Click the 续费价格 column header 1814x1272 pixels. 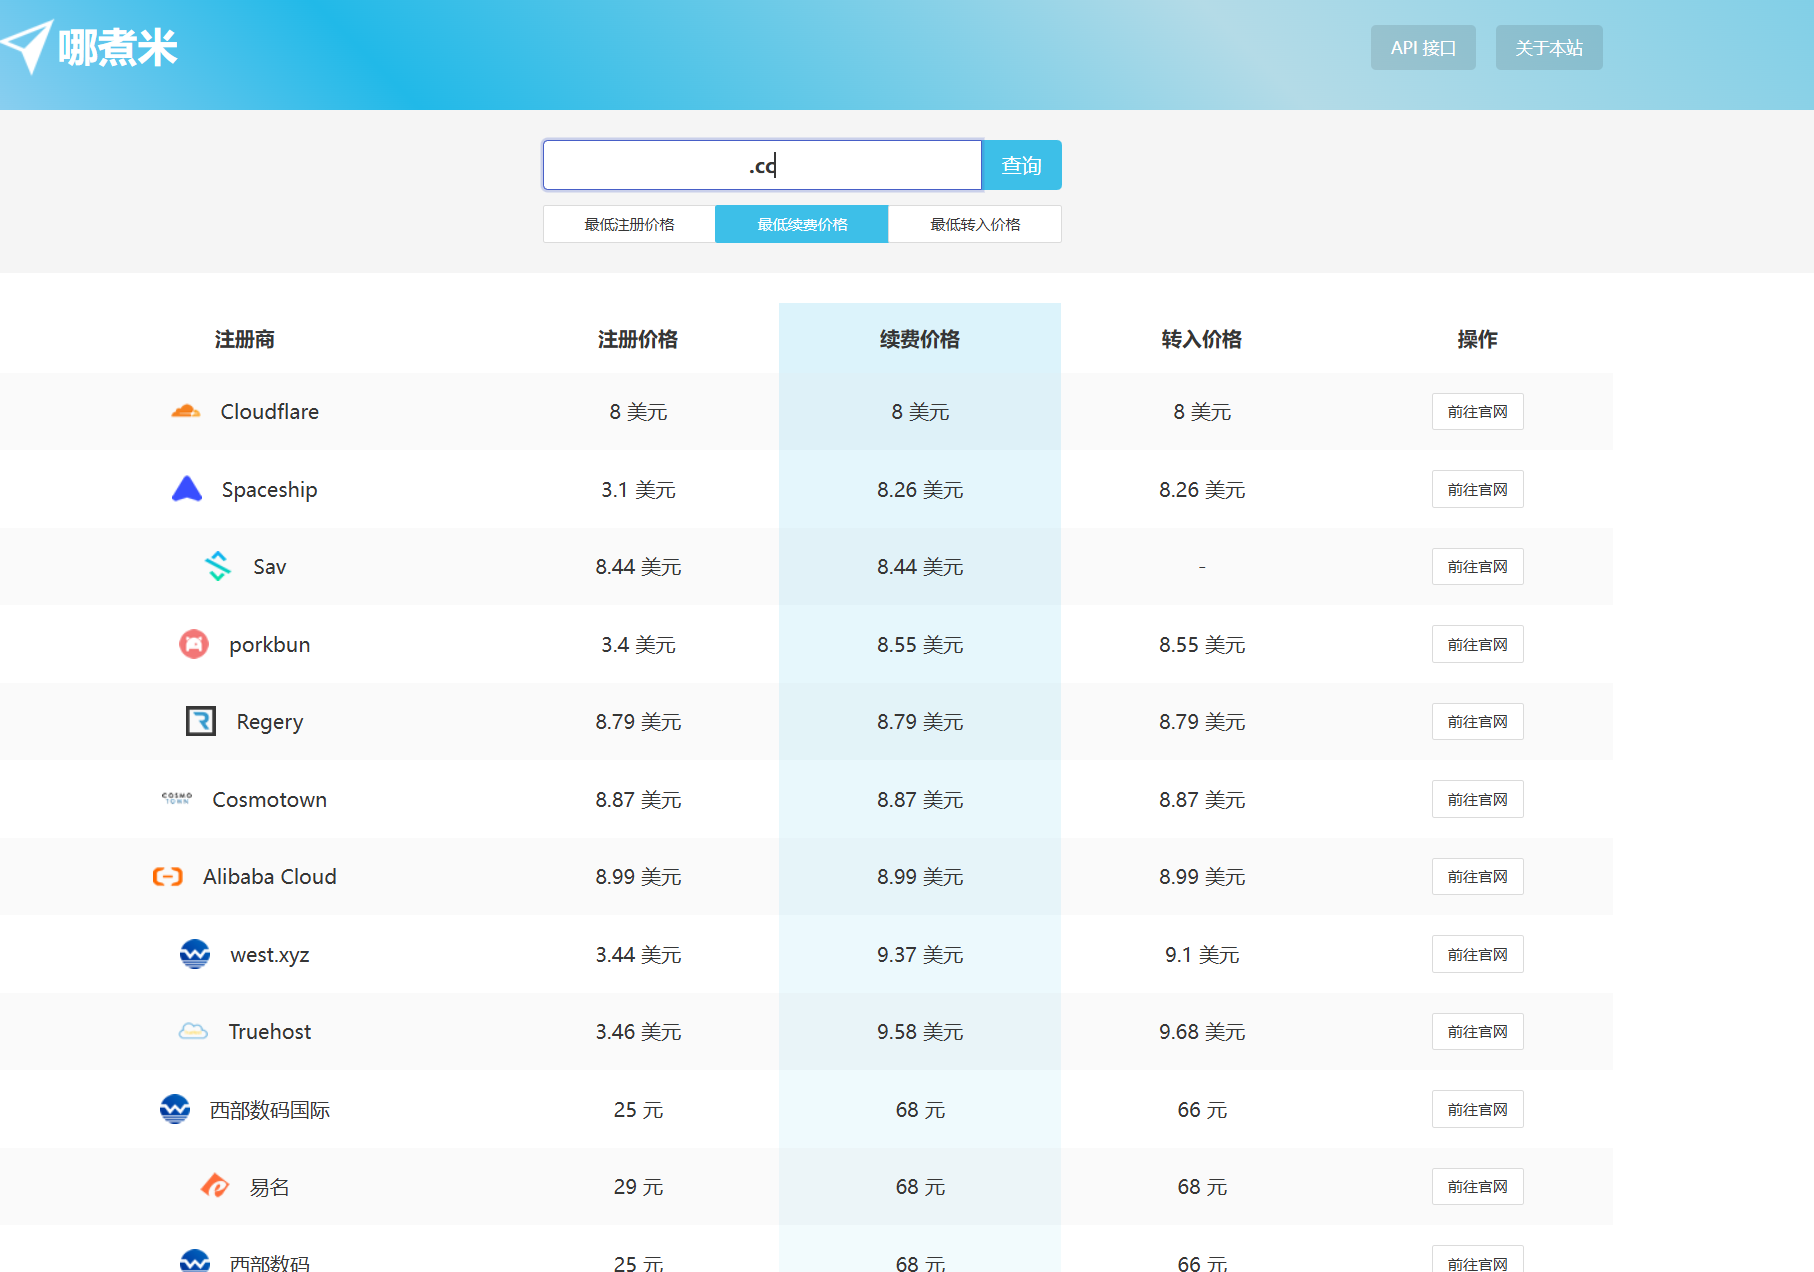pyautogui.click(x=920, y=339)
